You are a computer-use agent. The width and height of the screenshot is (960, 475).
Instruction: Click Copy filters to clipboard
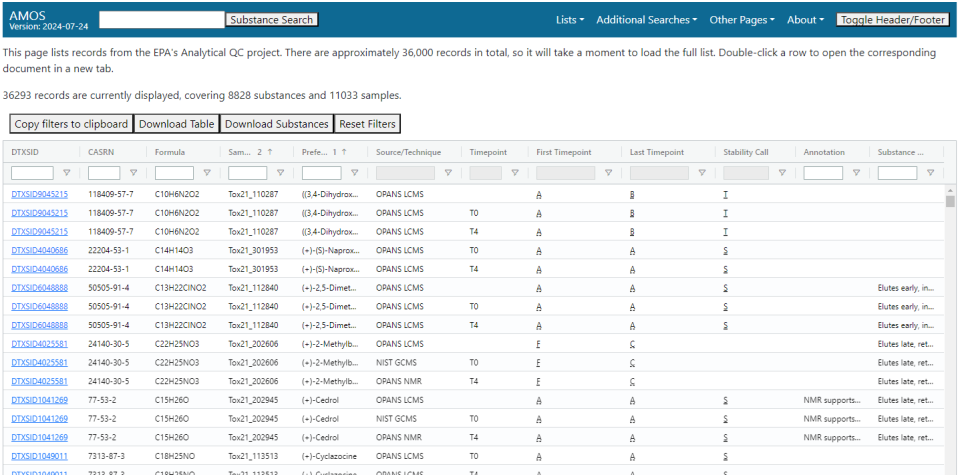[71, 124]
